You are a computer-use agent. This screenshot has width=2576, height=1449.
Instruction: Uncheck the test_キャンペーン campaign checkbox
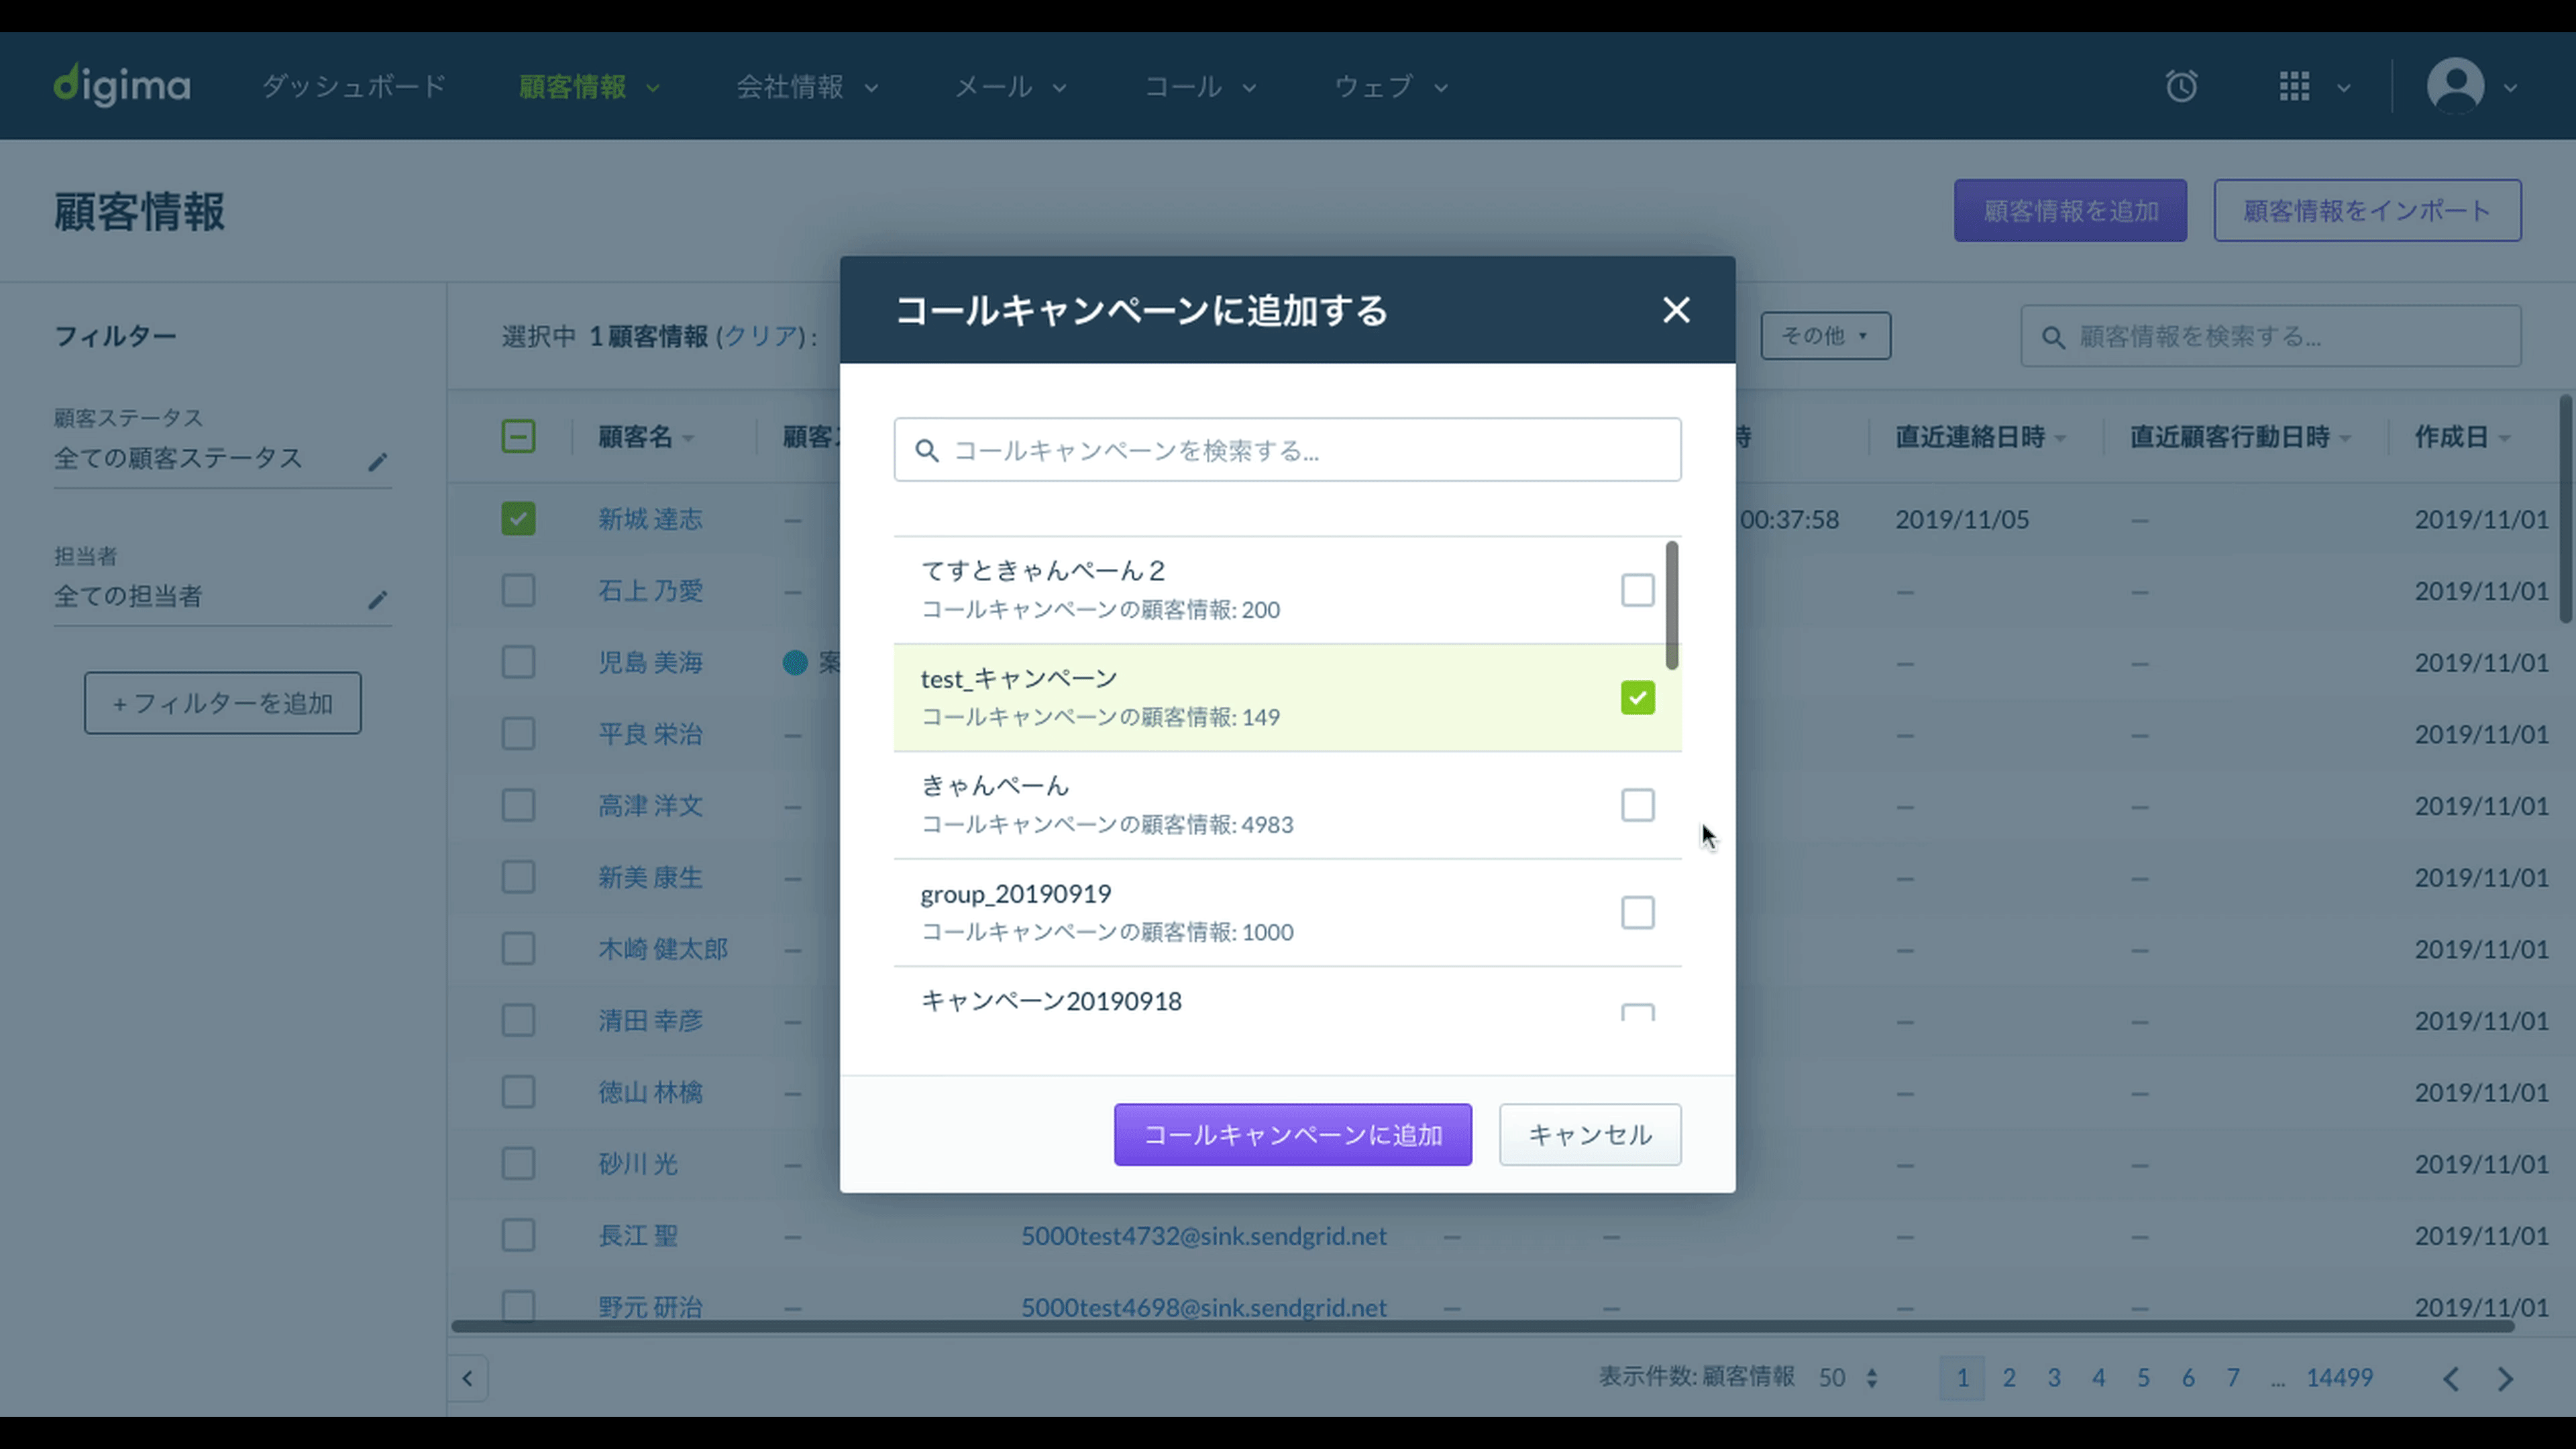pyautogui.click(x=1637, y=698)
